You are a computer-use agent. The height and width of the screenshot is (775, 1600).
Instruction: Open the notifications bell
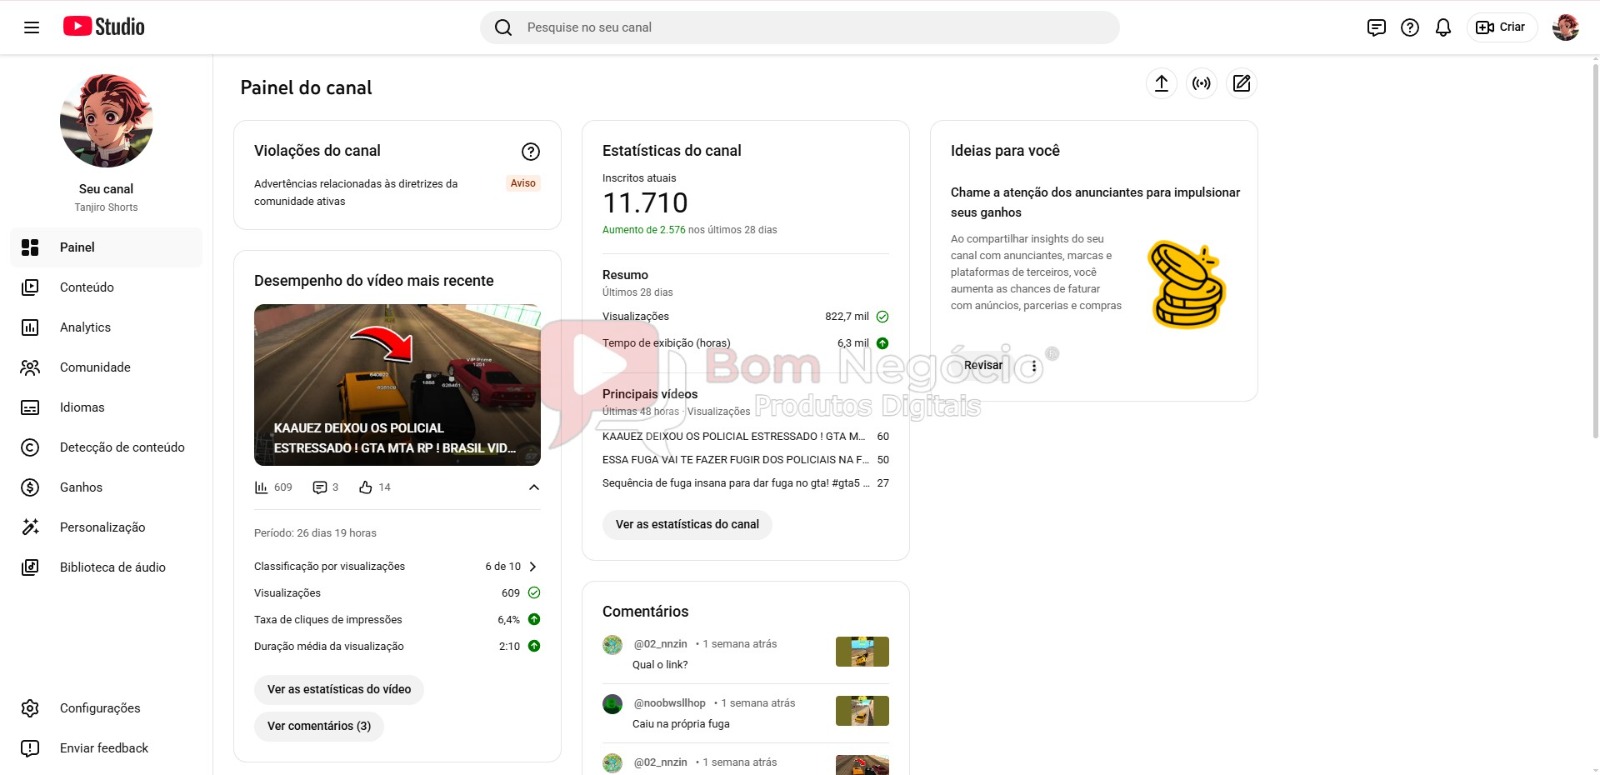(1443, 28)
